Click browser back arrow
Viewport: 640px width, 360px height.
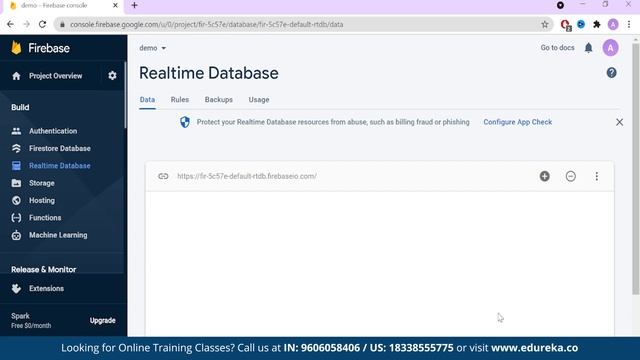10,24
